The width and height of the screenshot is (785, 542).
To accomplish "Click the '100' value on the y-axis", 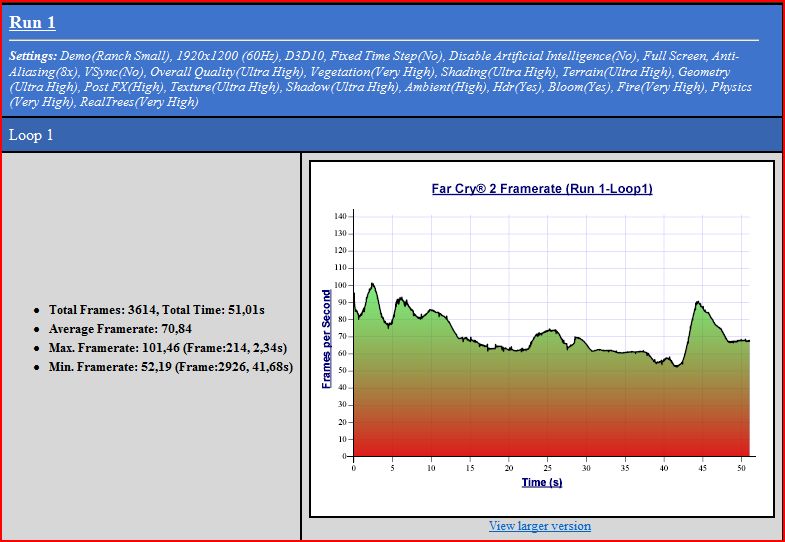I will [x=340, y=285].
